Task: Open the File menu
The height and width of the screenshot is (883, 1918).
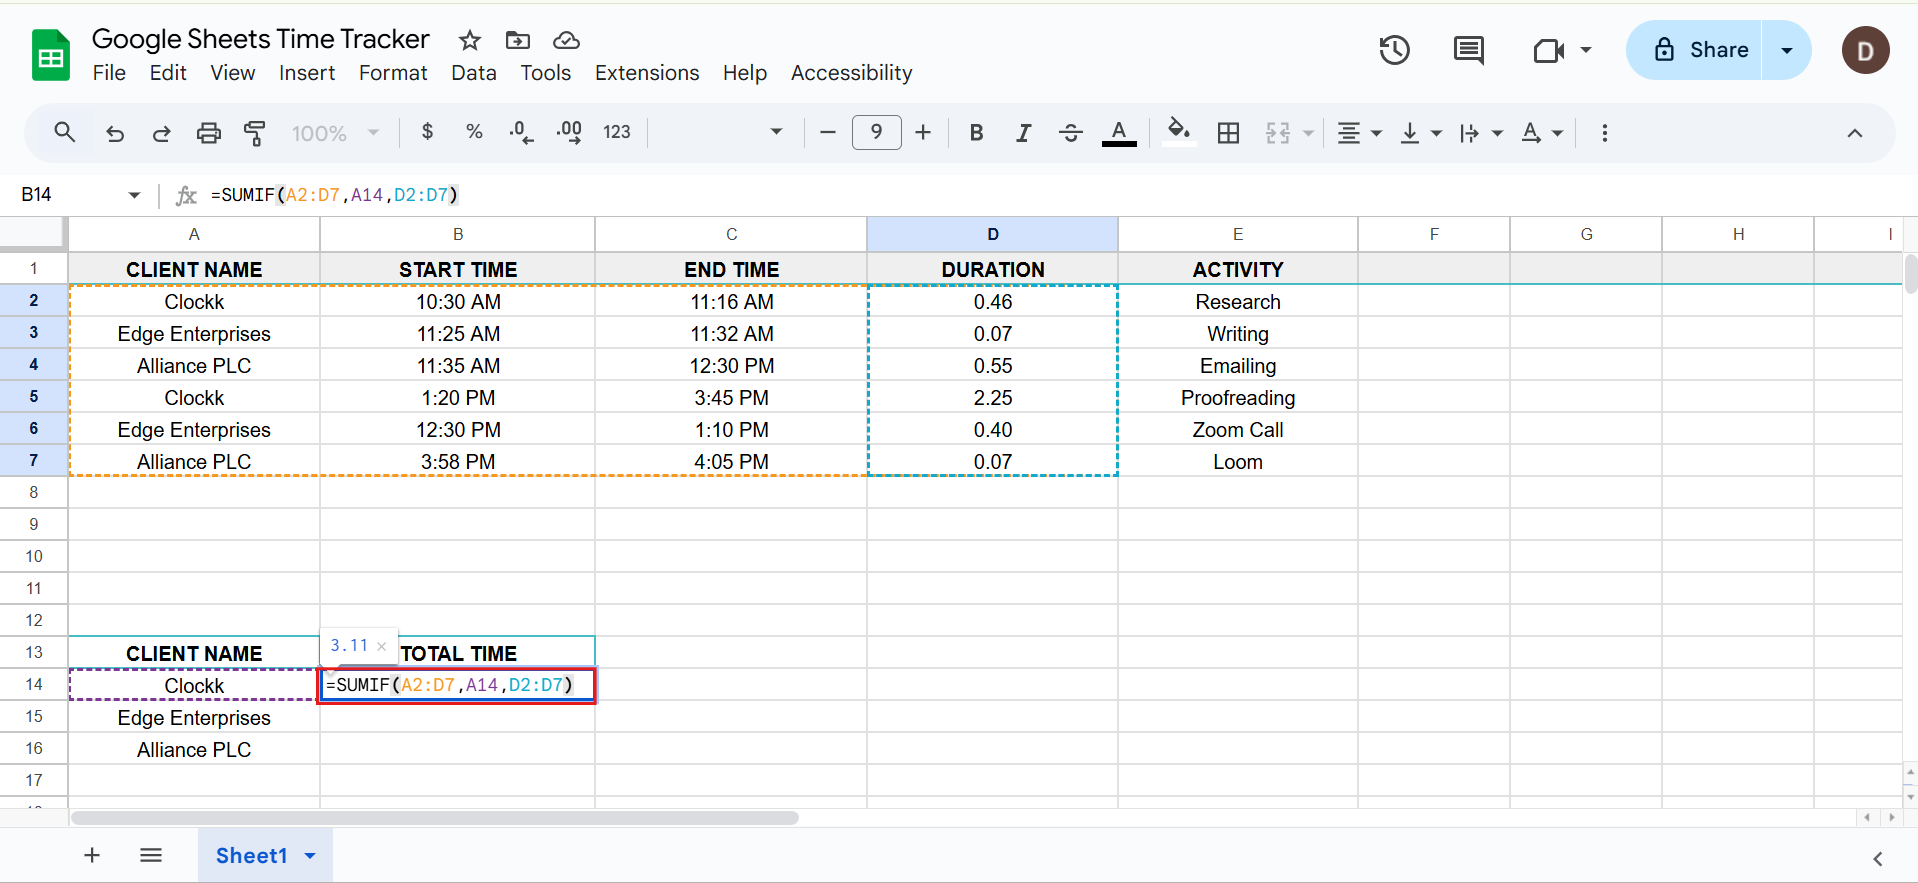Action: pos(109,73)
